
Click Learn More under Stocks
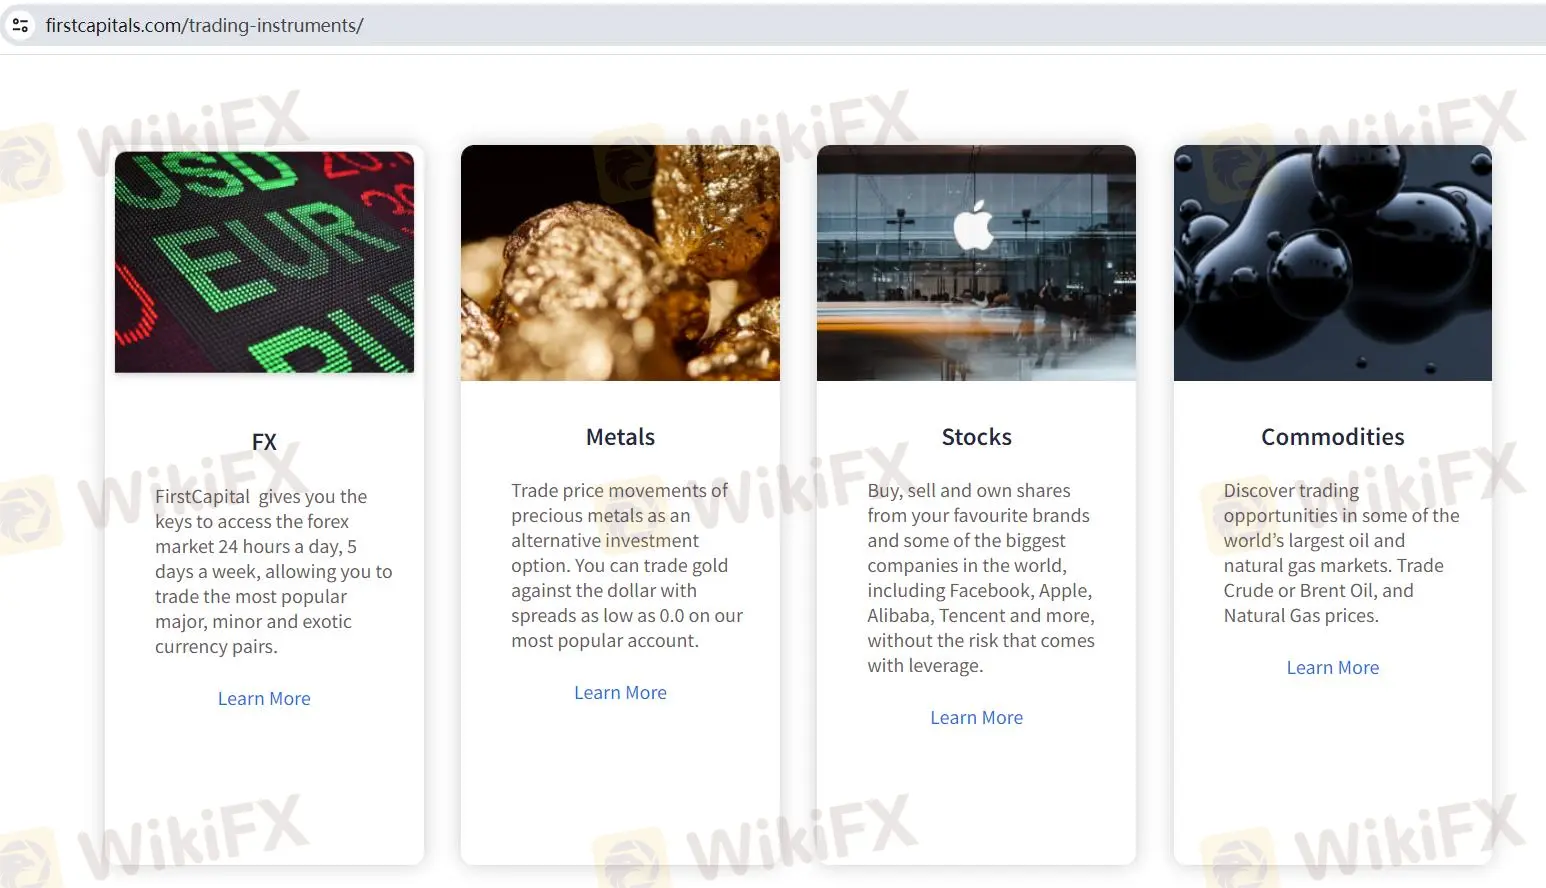pyautogui.click(x=976, y=718)
